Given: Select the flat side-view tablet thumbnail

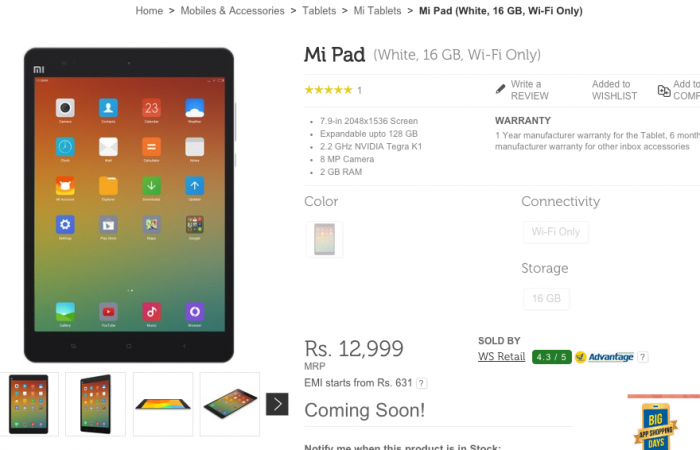Looking at the screenshot, I should [163, 404].
